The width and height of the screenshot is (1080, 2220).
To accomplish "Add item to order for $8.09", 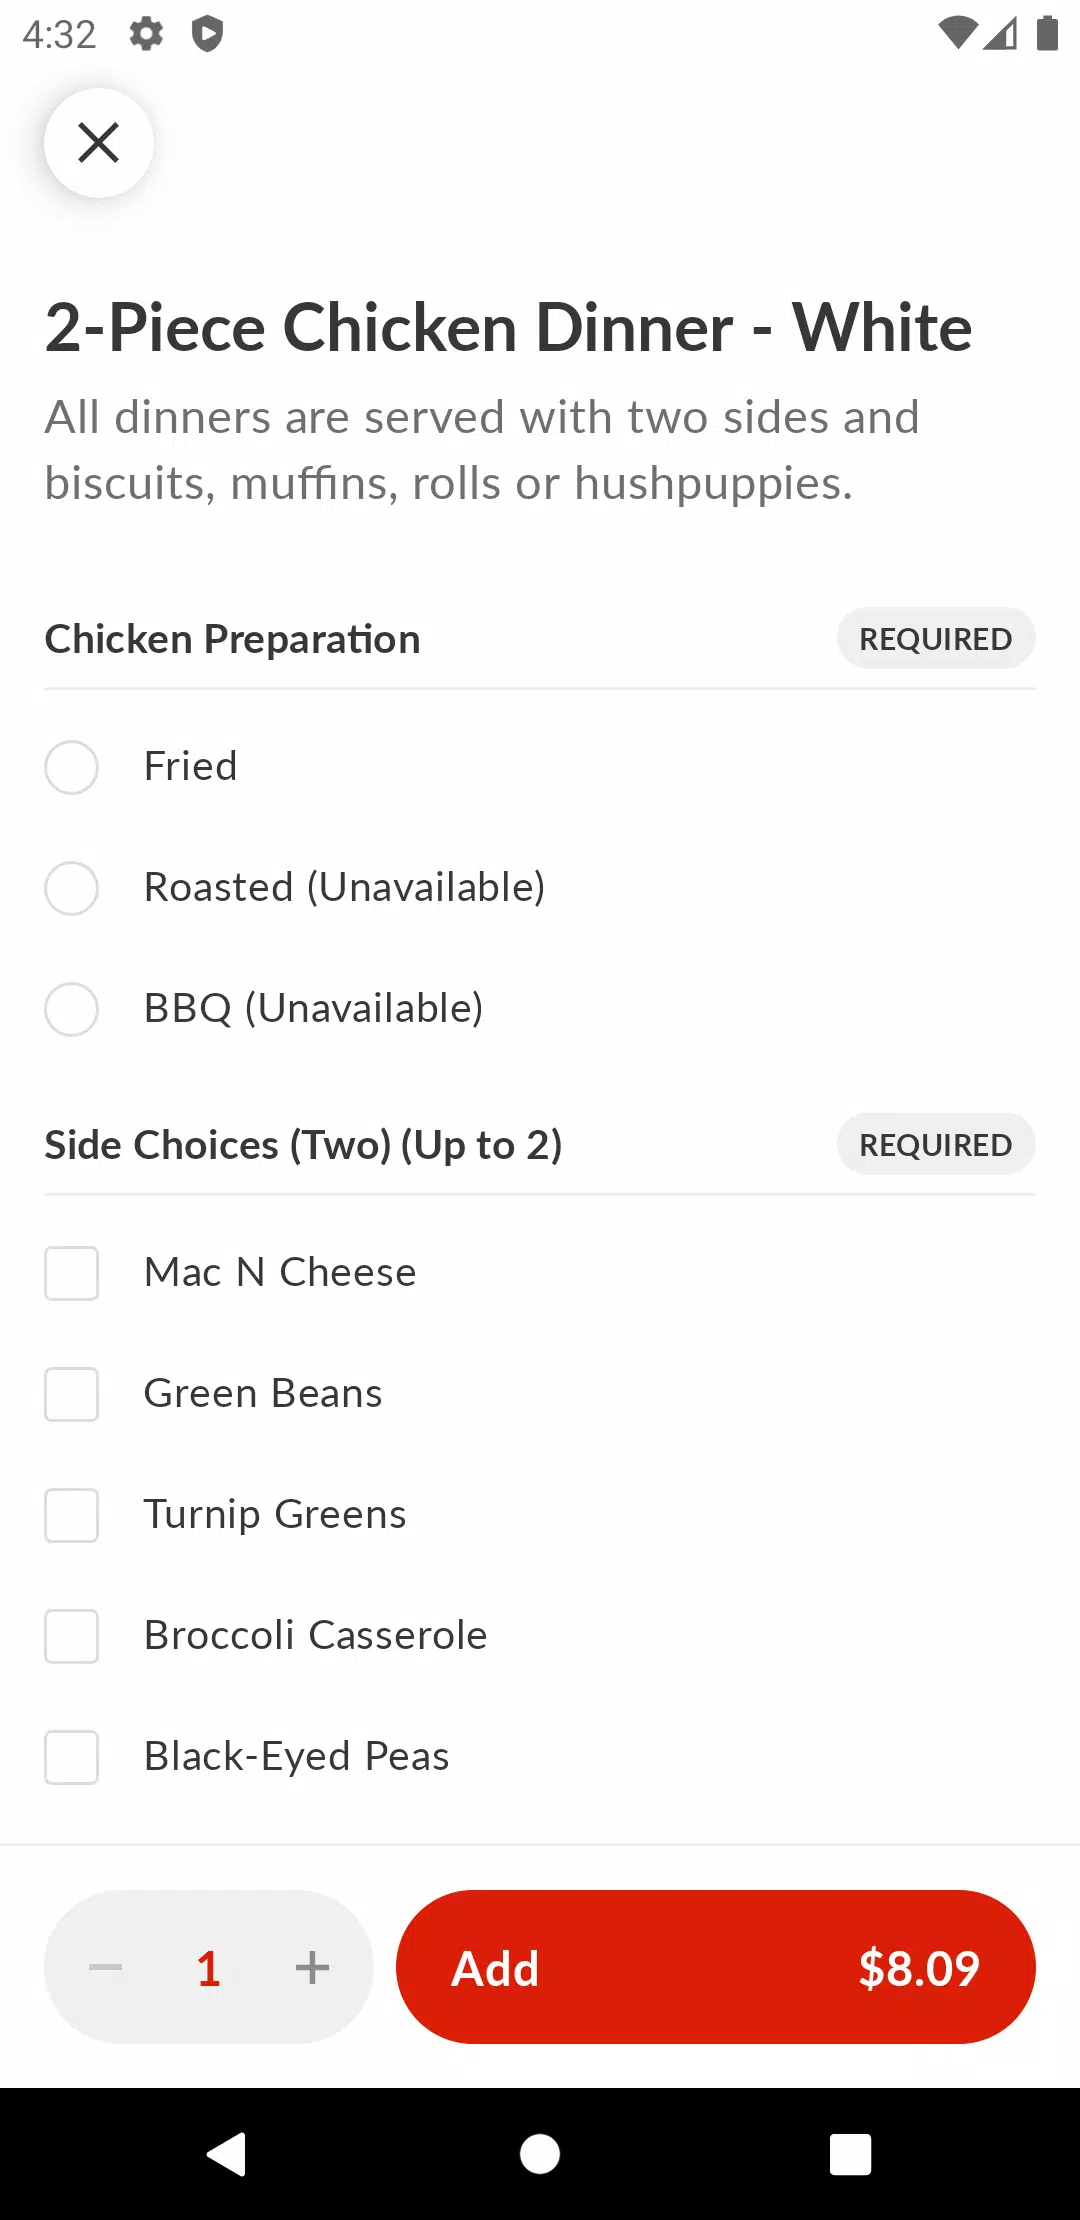I will (716, 1967).
